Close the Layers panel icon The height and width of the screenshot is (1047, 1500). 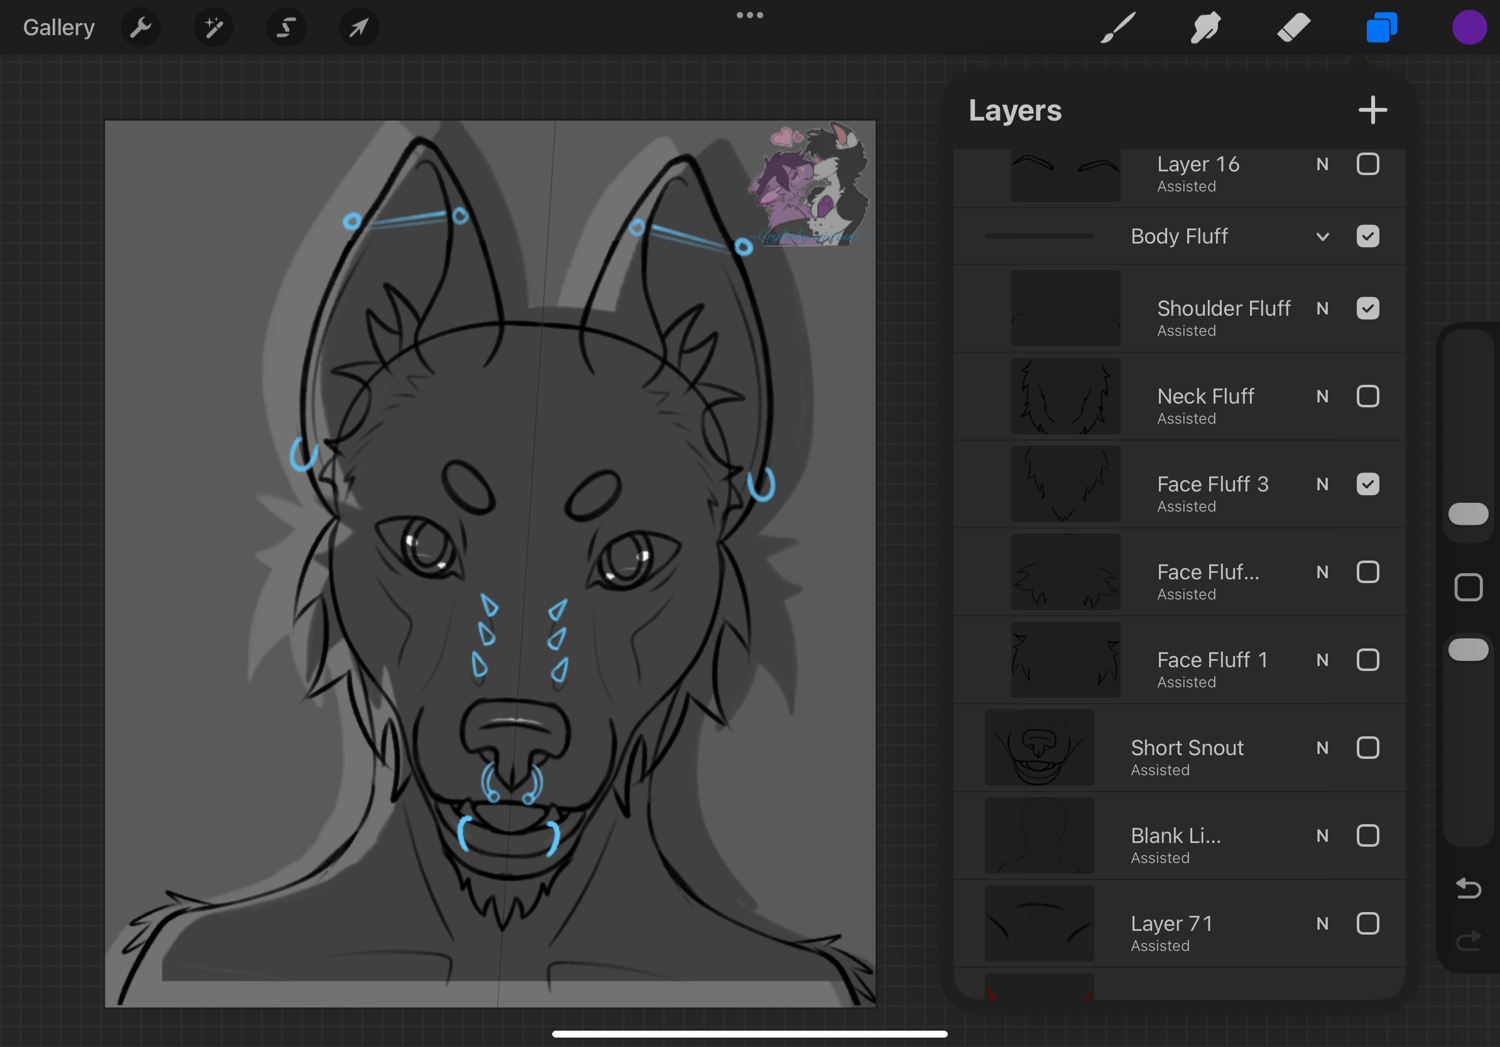[1381, 28]
